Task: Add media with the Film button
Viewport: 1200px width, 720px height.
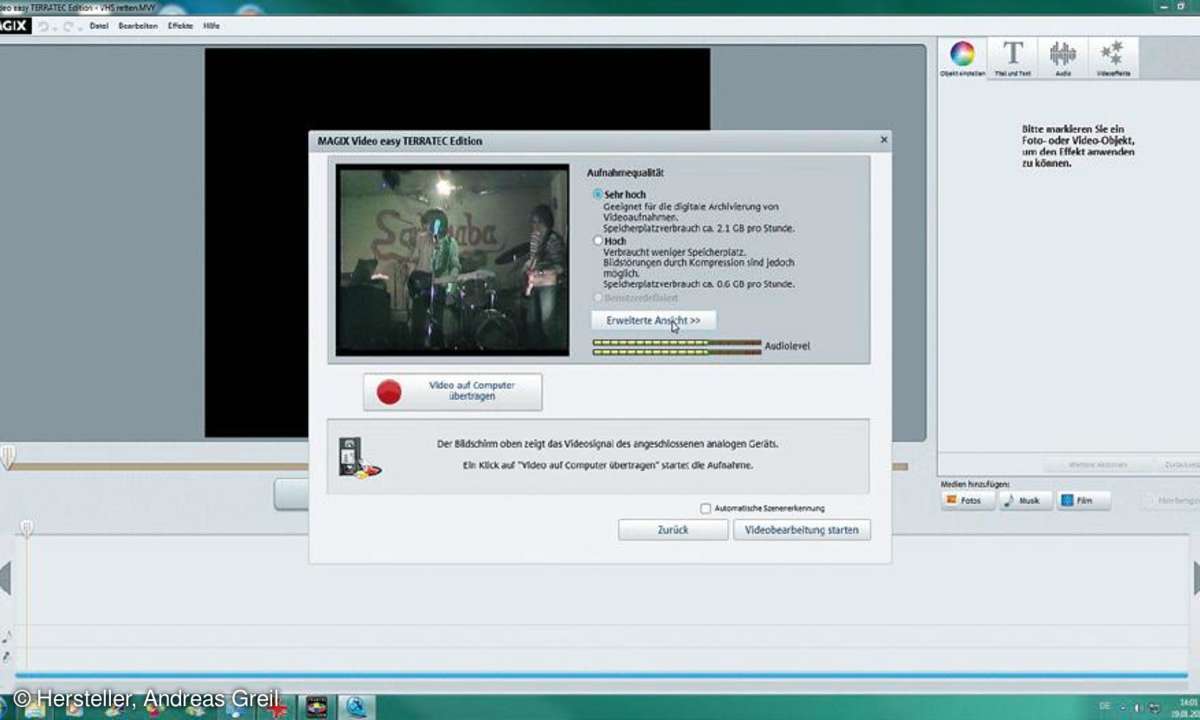Action: pos(1084,500)
